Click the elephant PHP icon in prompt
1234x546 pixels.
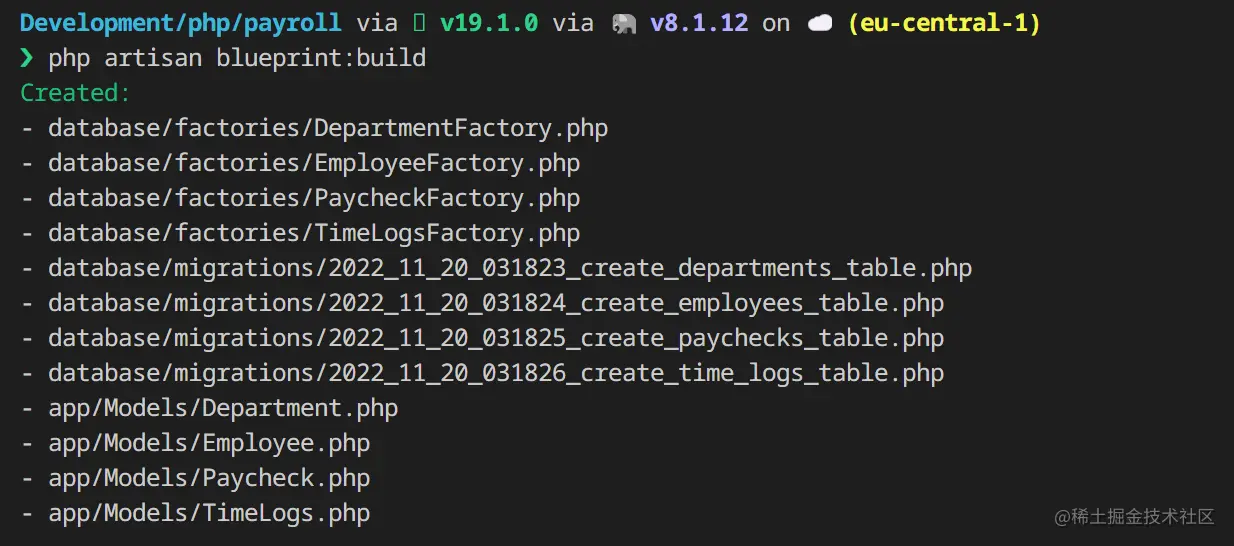(x=625, y=23)
